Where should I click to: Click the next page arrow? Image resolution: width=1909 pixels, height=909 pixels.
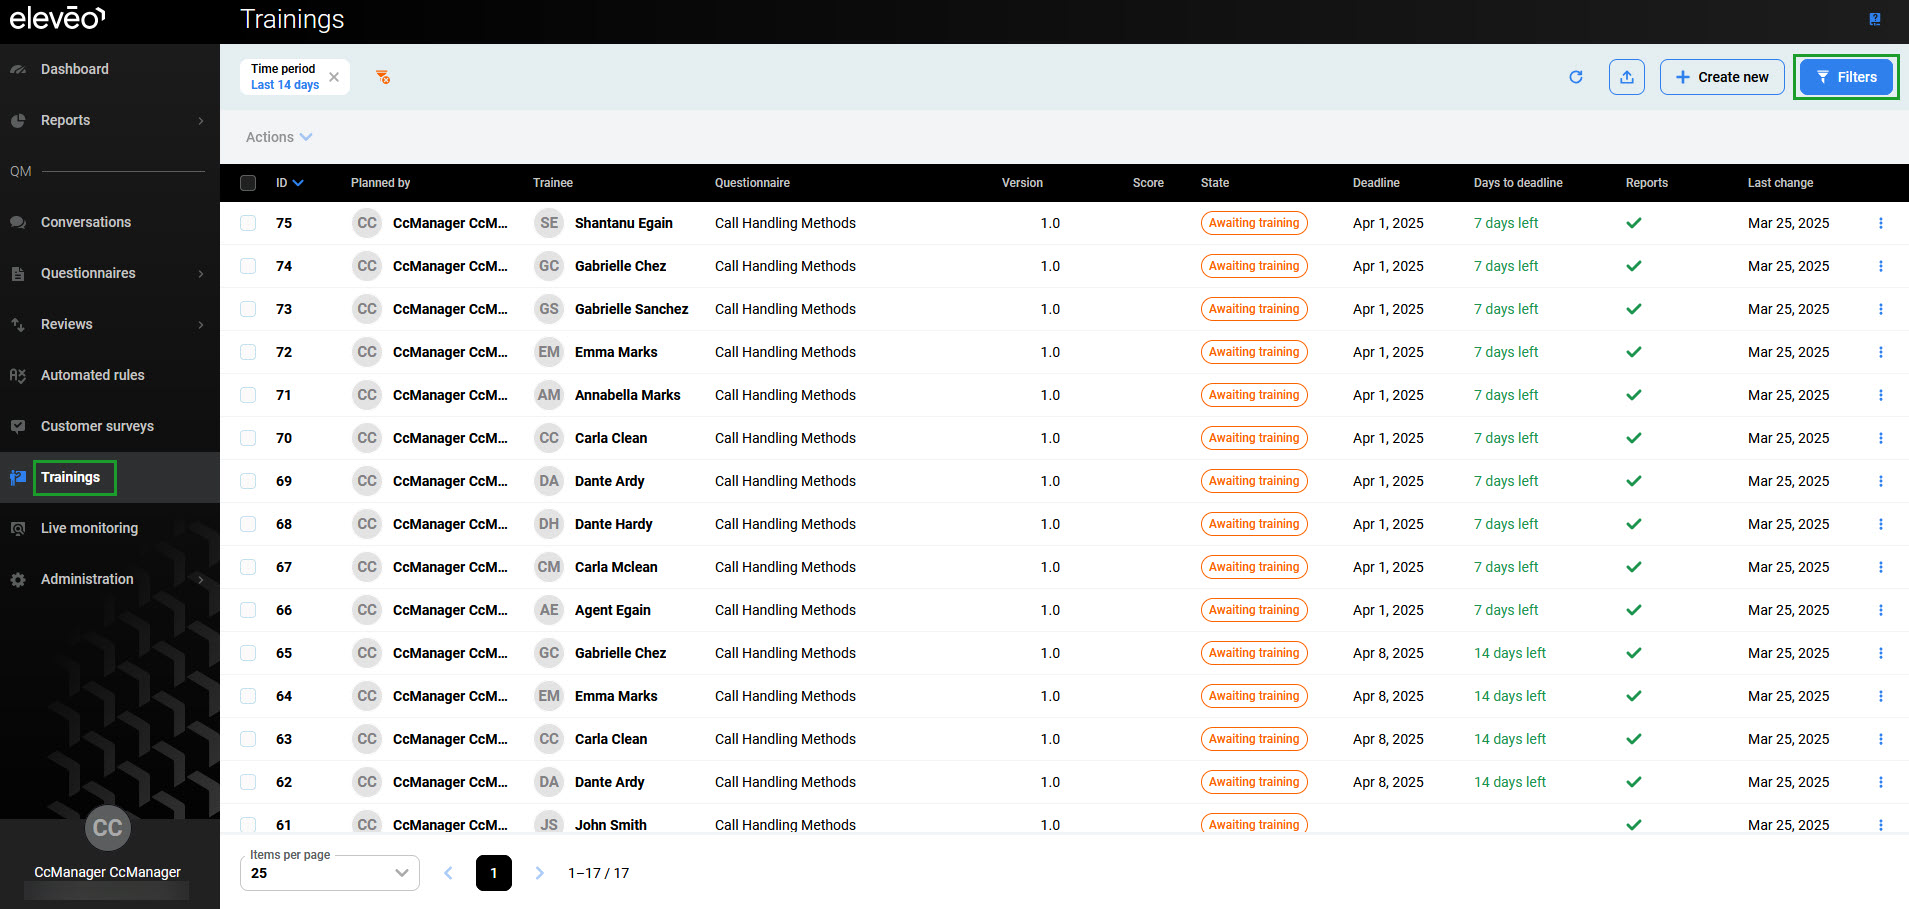540,873
